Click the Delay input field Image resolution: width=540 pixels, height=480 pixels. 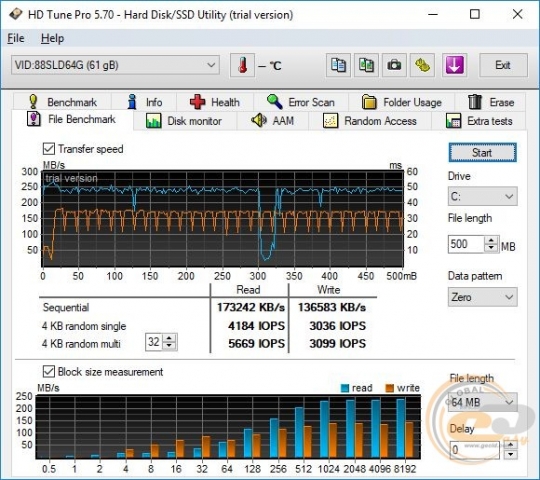pos(475,450)
